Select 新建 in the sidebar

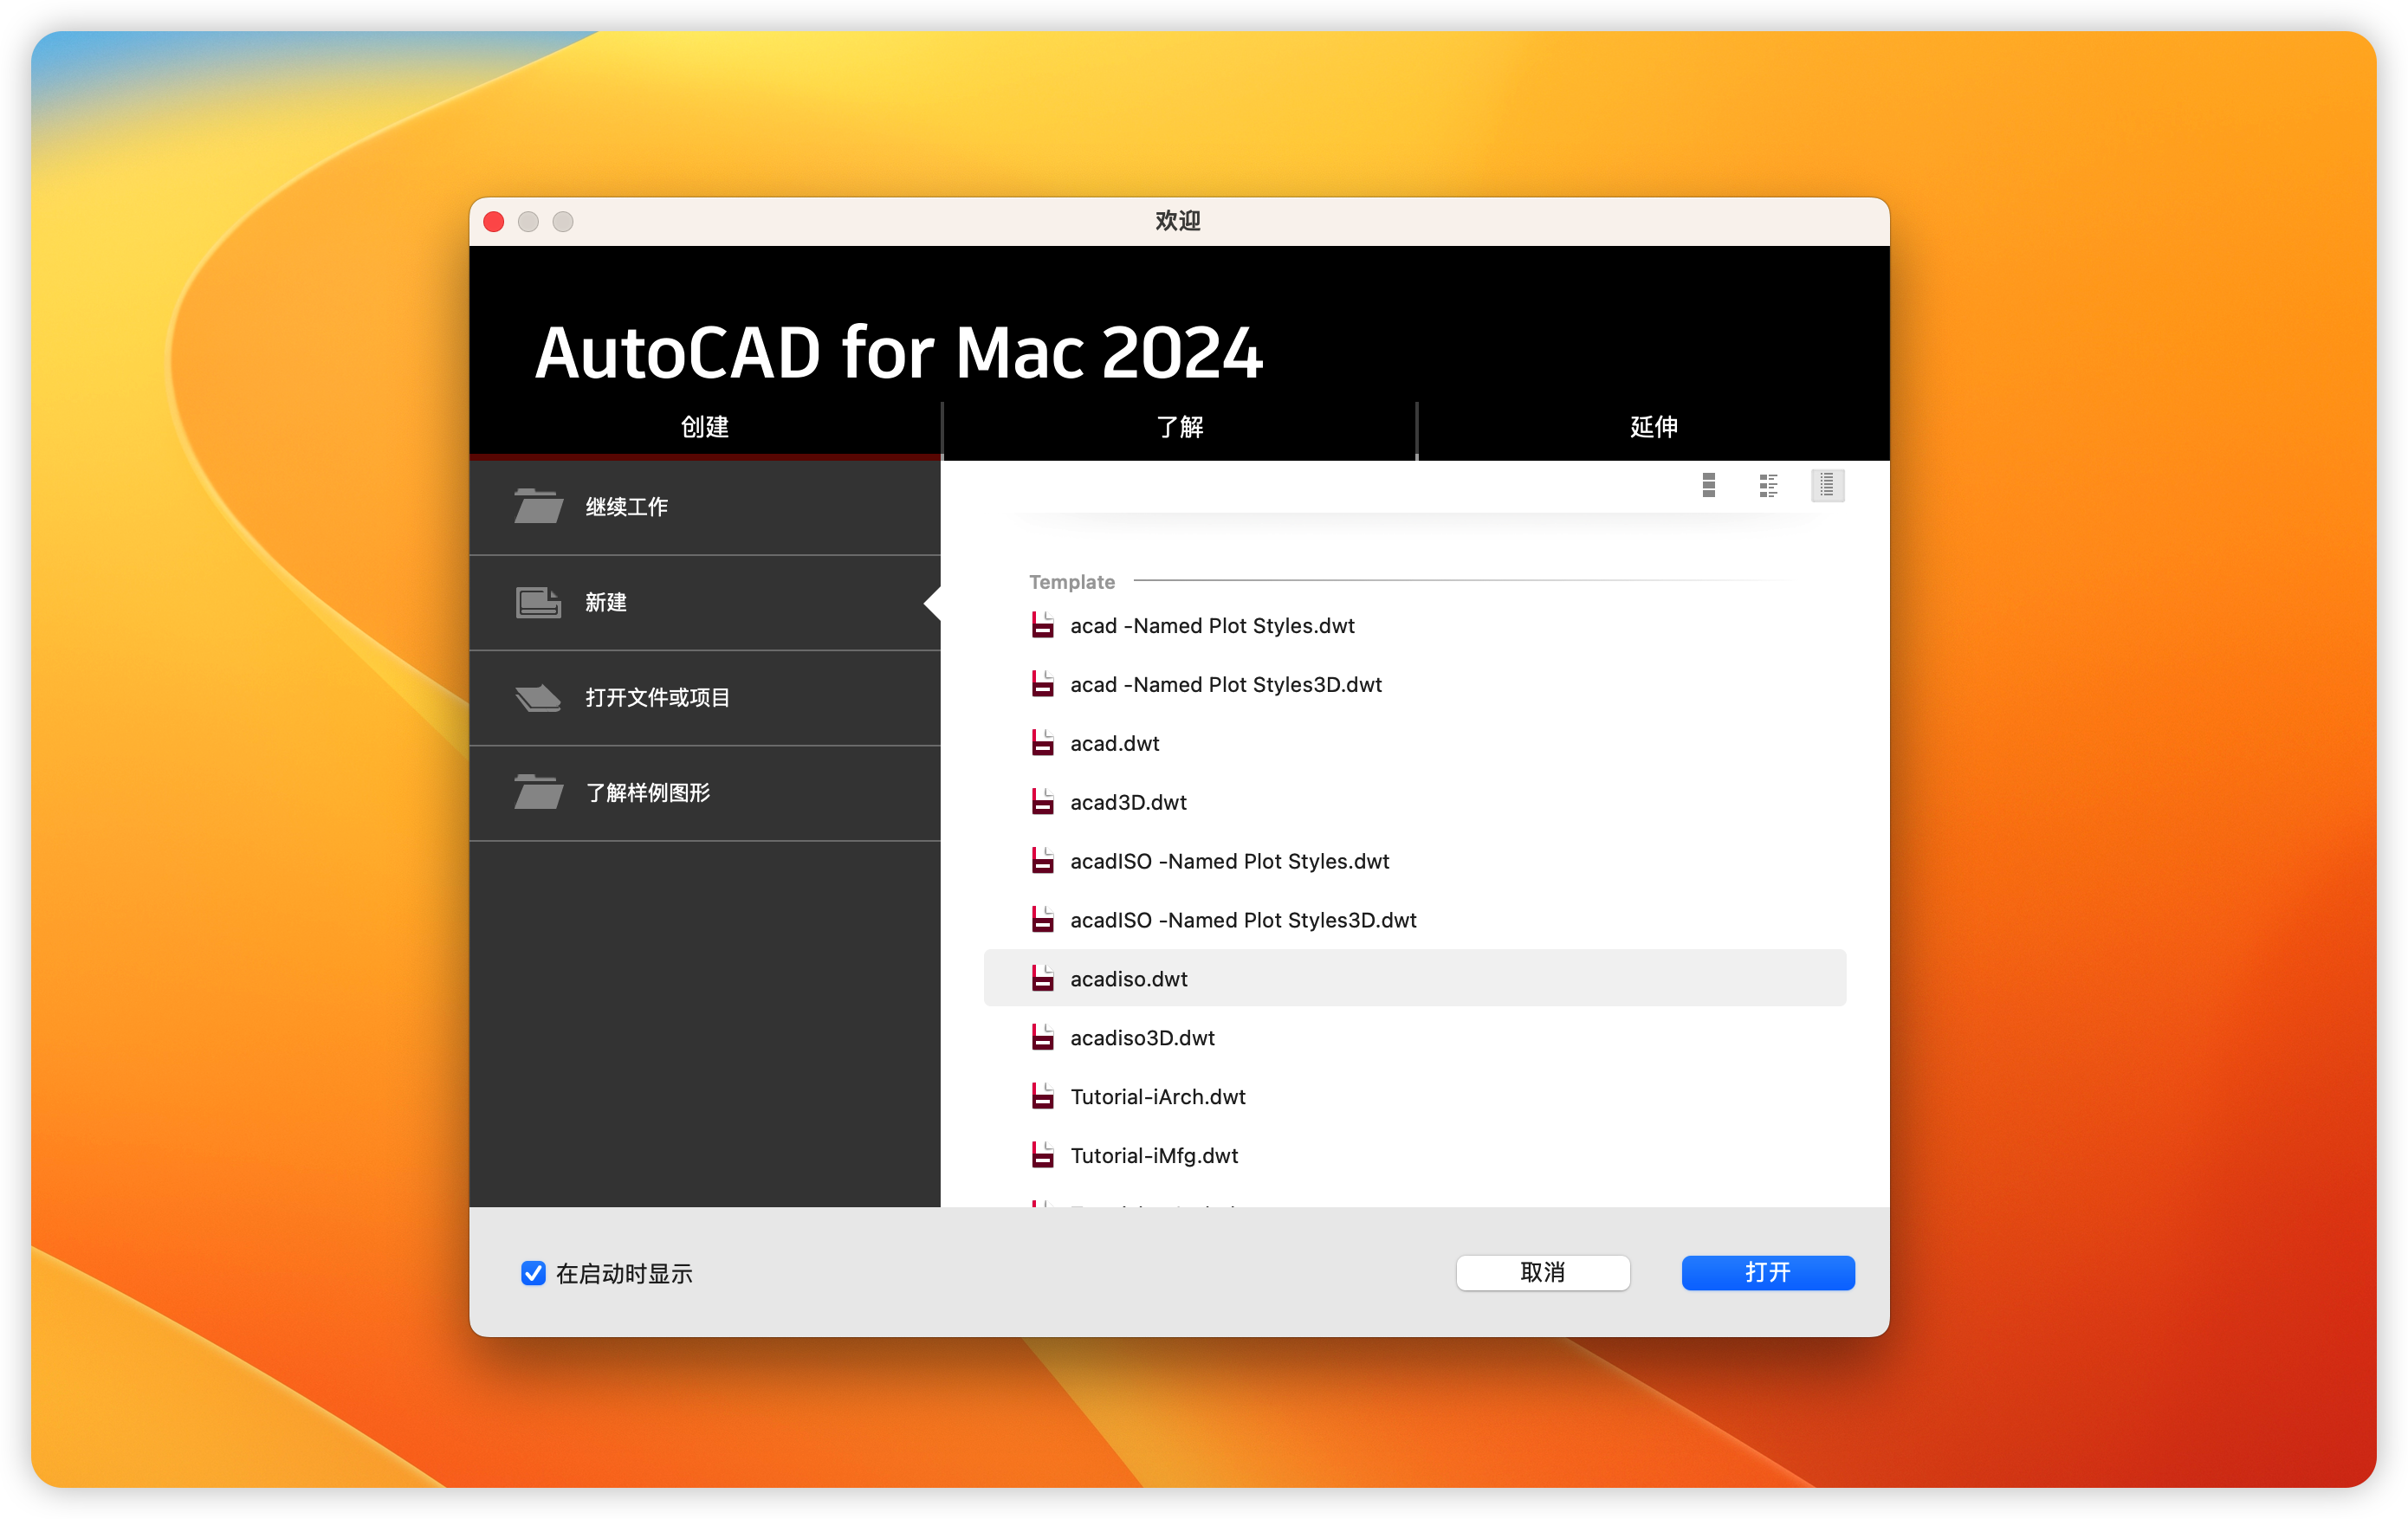705,602
